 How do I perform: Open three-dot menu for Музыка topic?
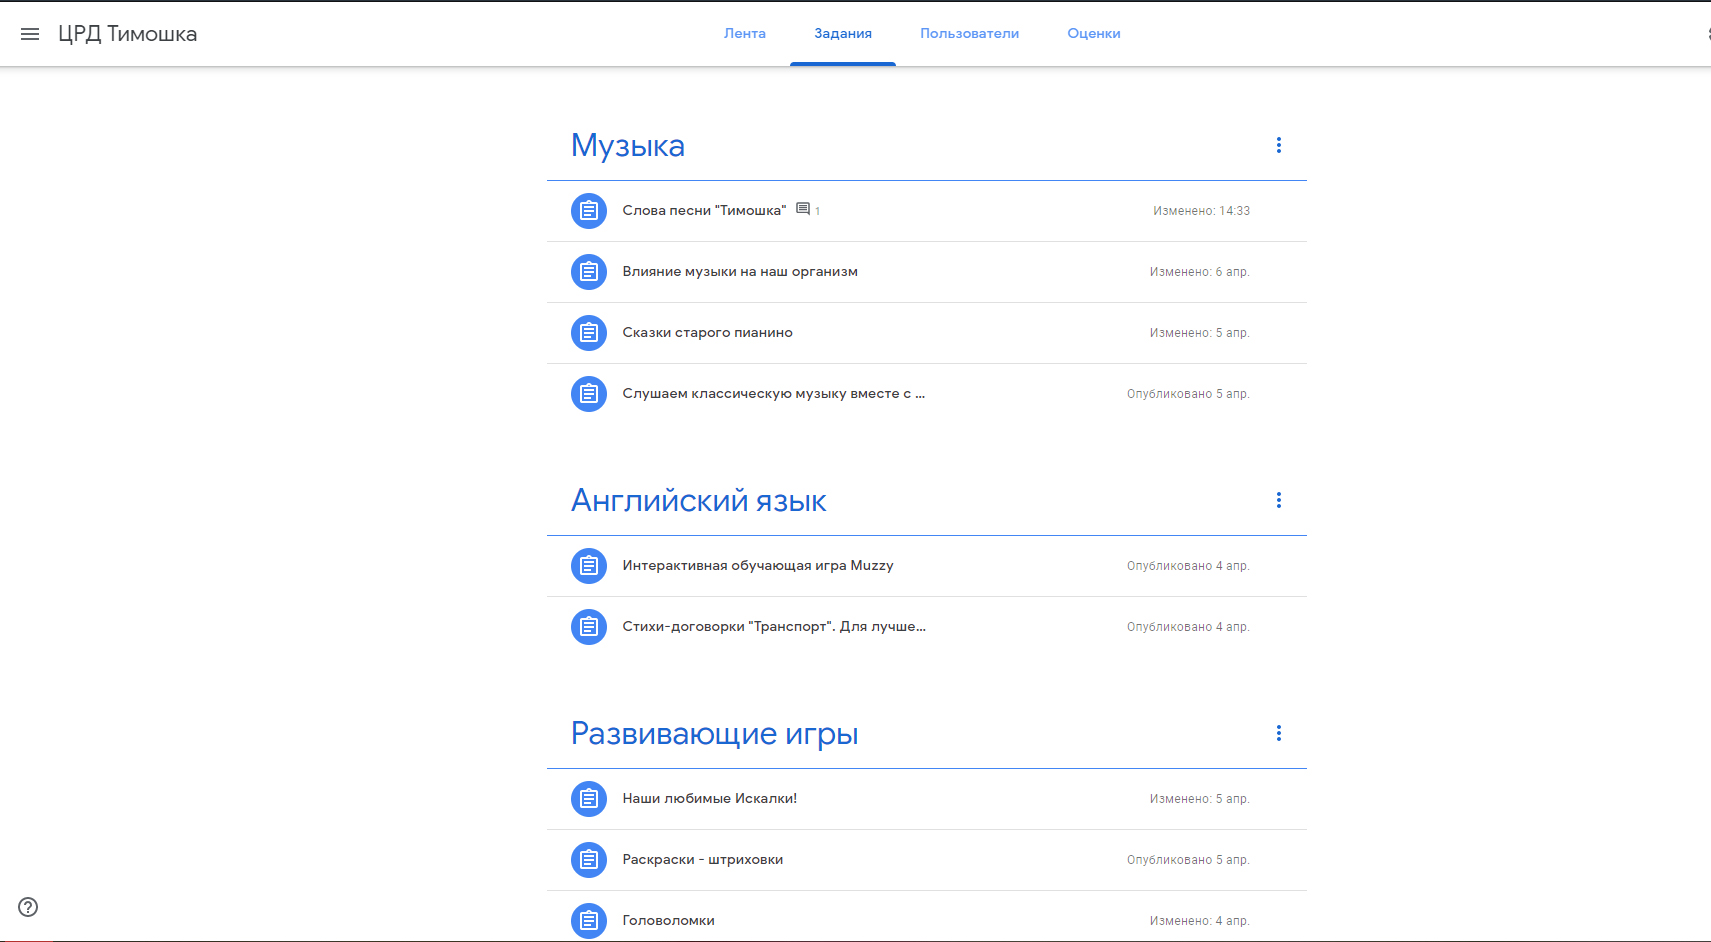pos(1278,145)
